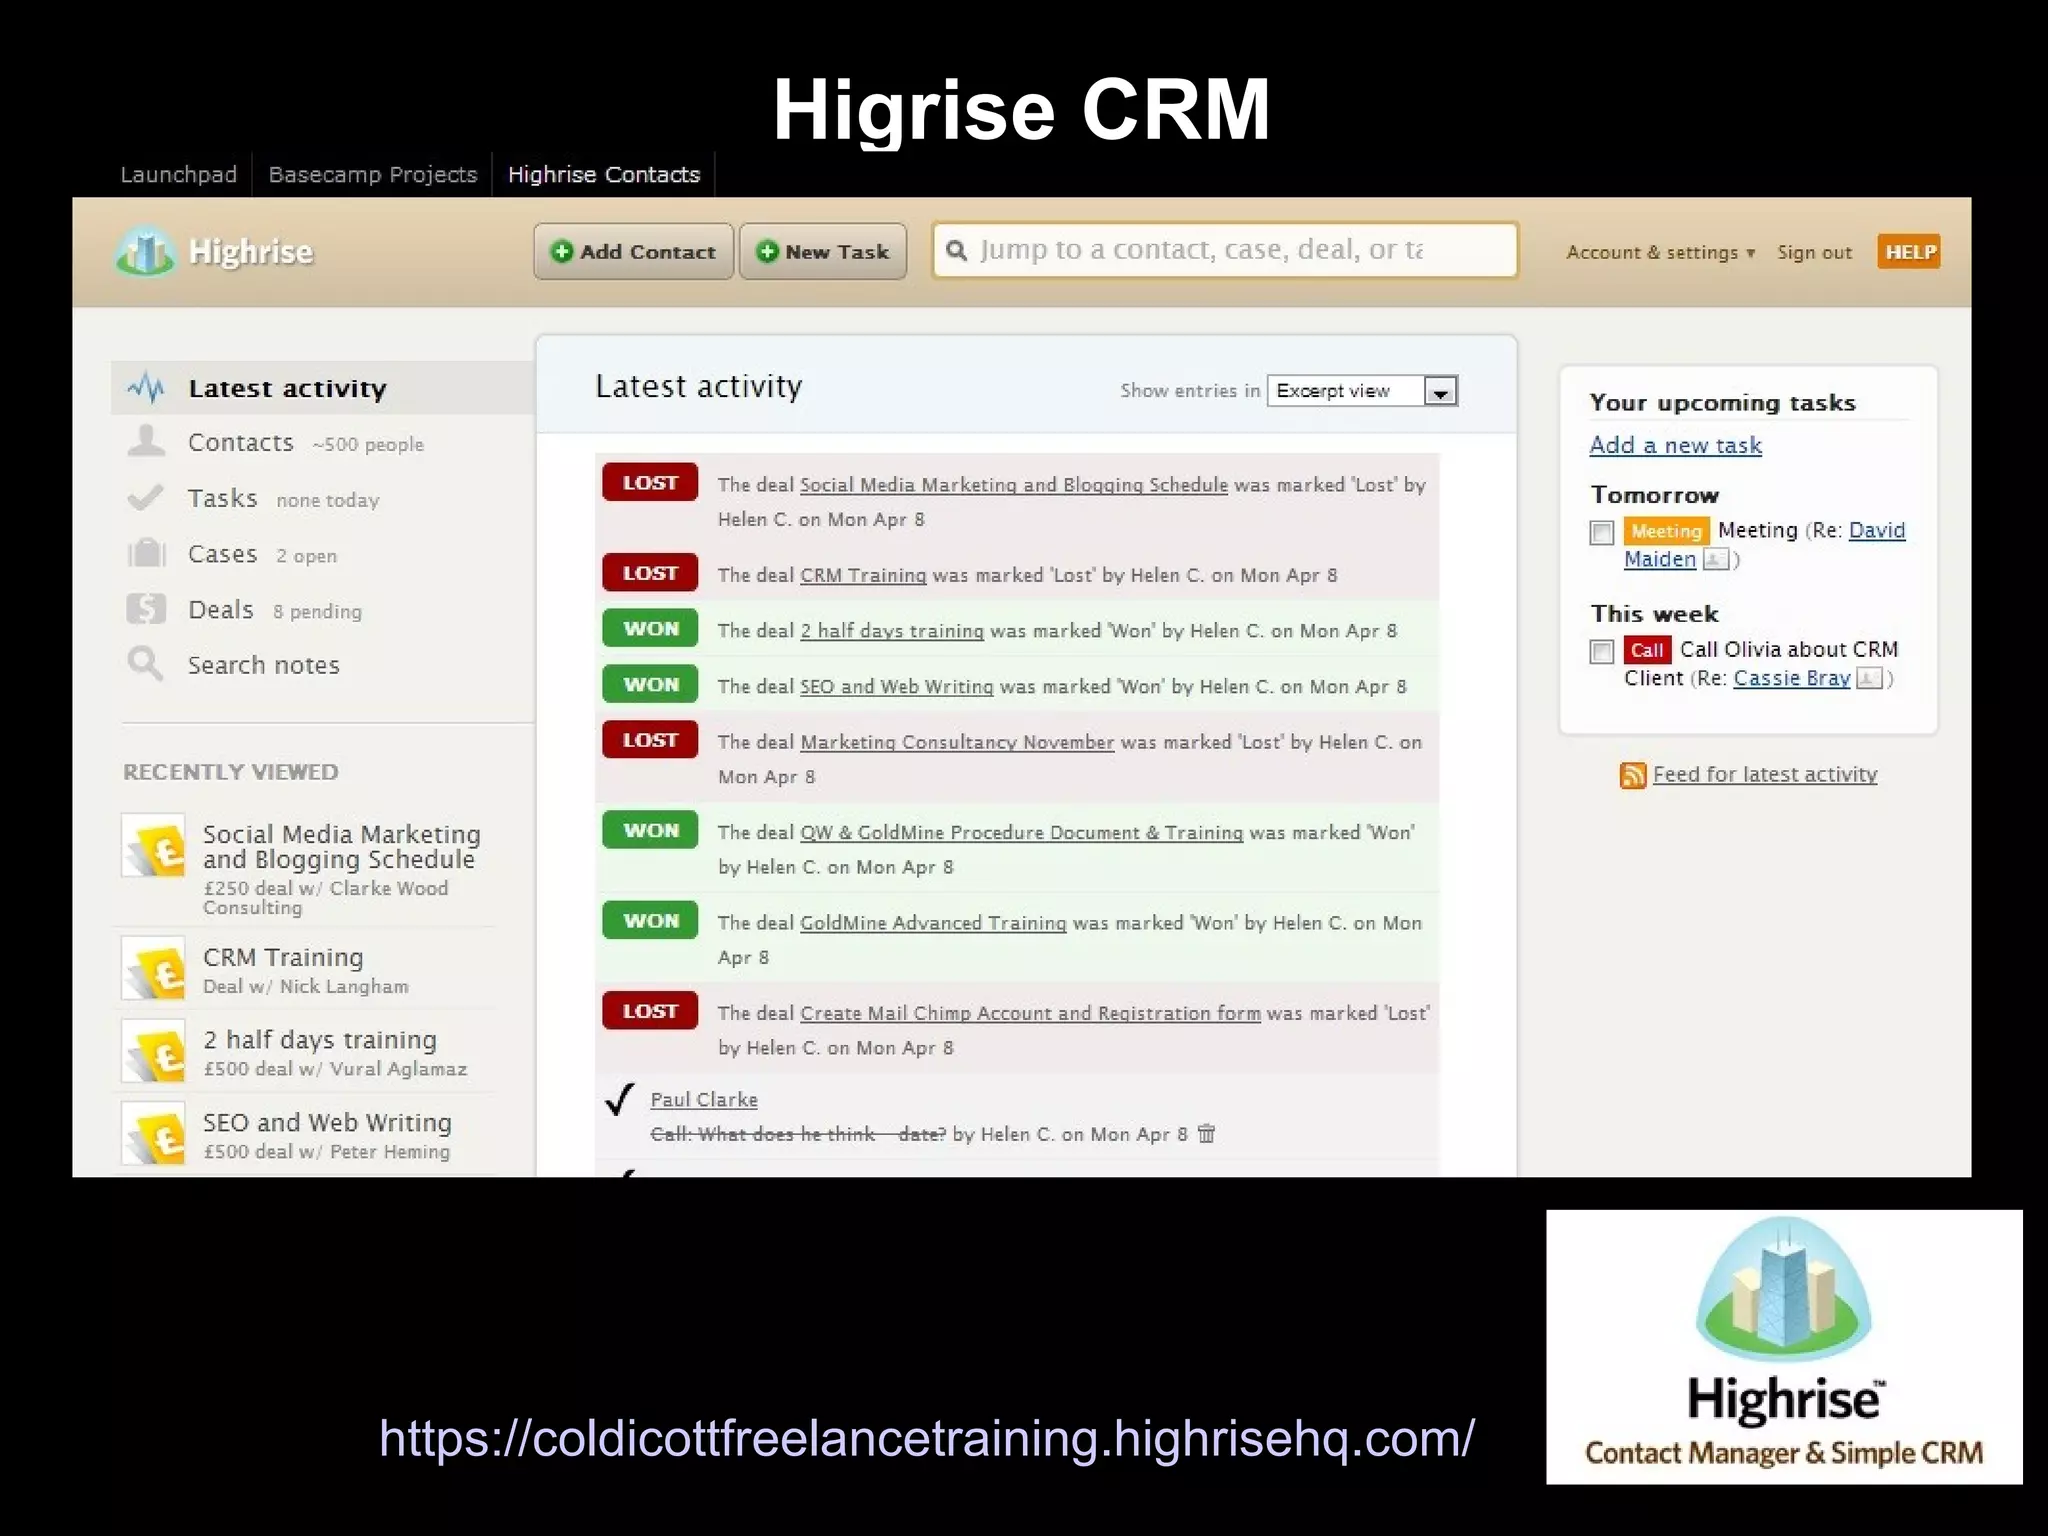The height and width of the screenshot is (1536, 2048).
Task: Open Marketing Consultancy November deal link
Action: pyautogui.click(x=957, y=742)
